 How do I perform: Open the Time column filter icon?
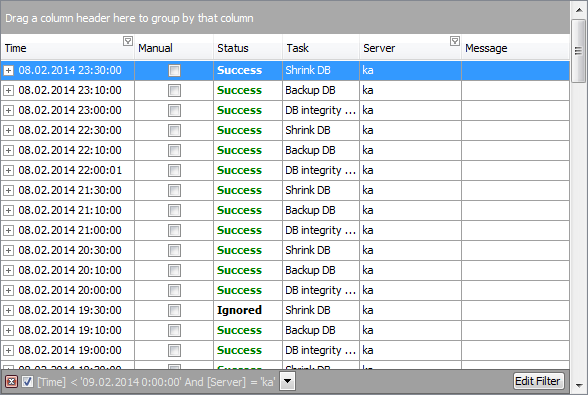click(128, 41)
